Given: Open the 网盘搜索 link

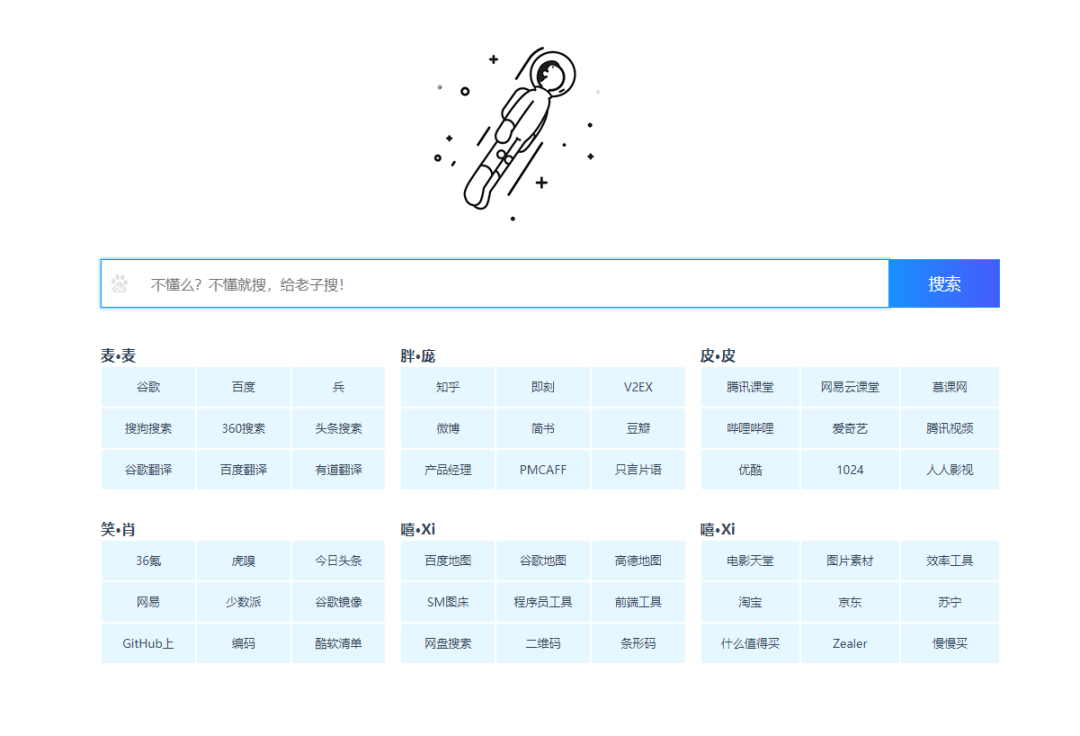Looking at the screenshot, I should 446,643.
